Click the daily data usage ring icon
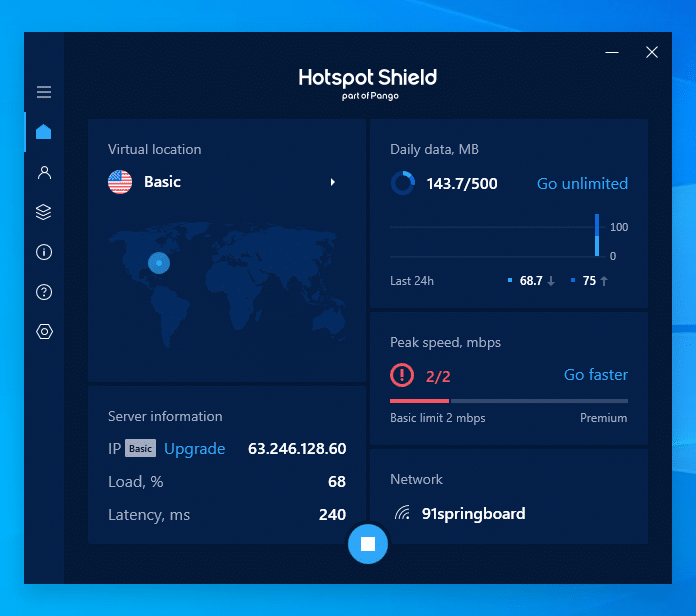The image size is (696, 616). pos(402,183)
